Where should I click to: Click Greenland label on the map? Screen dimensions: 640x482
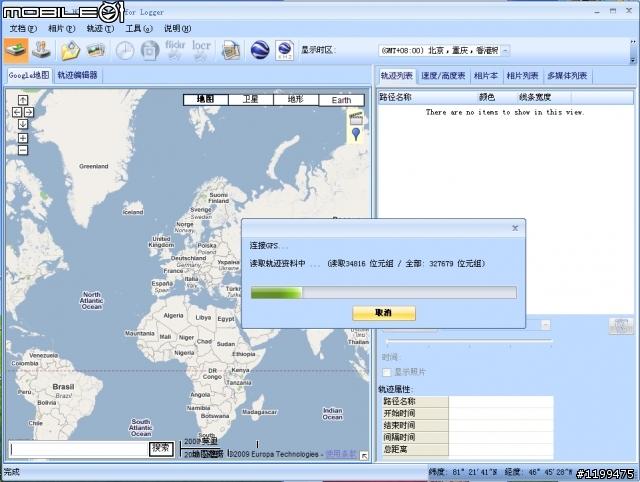(93, 166)
